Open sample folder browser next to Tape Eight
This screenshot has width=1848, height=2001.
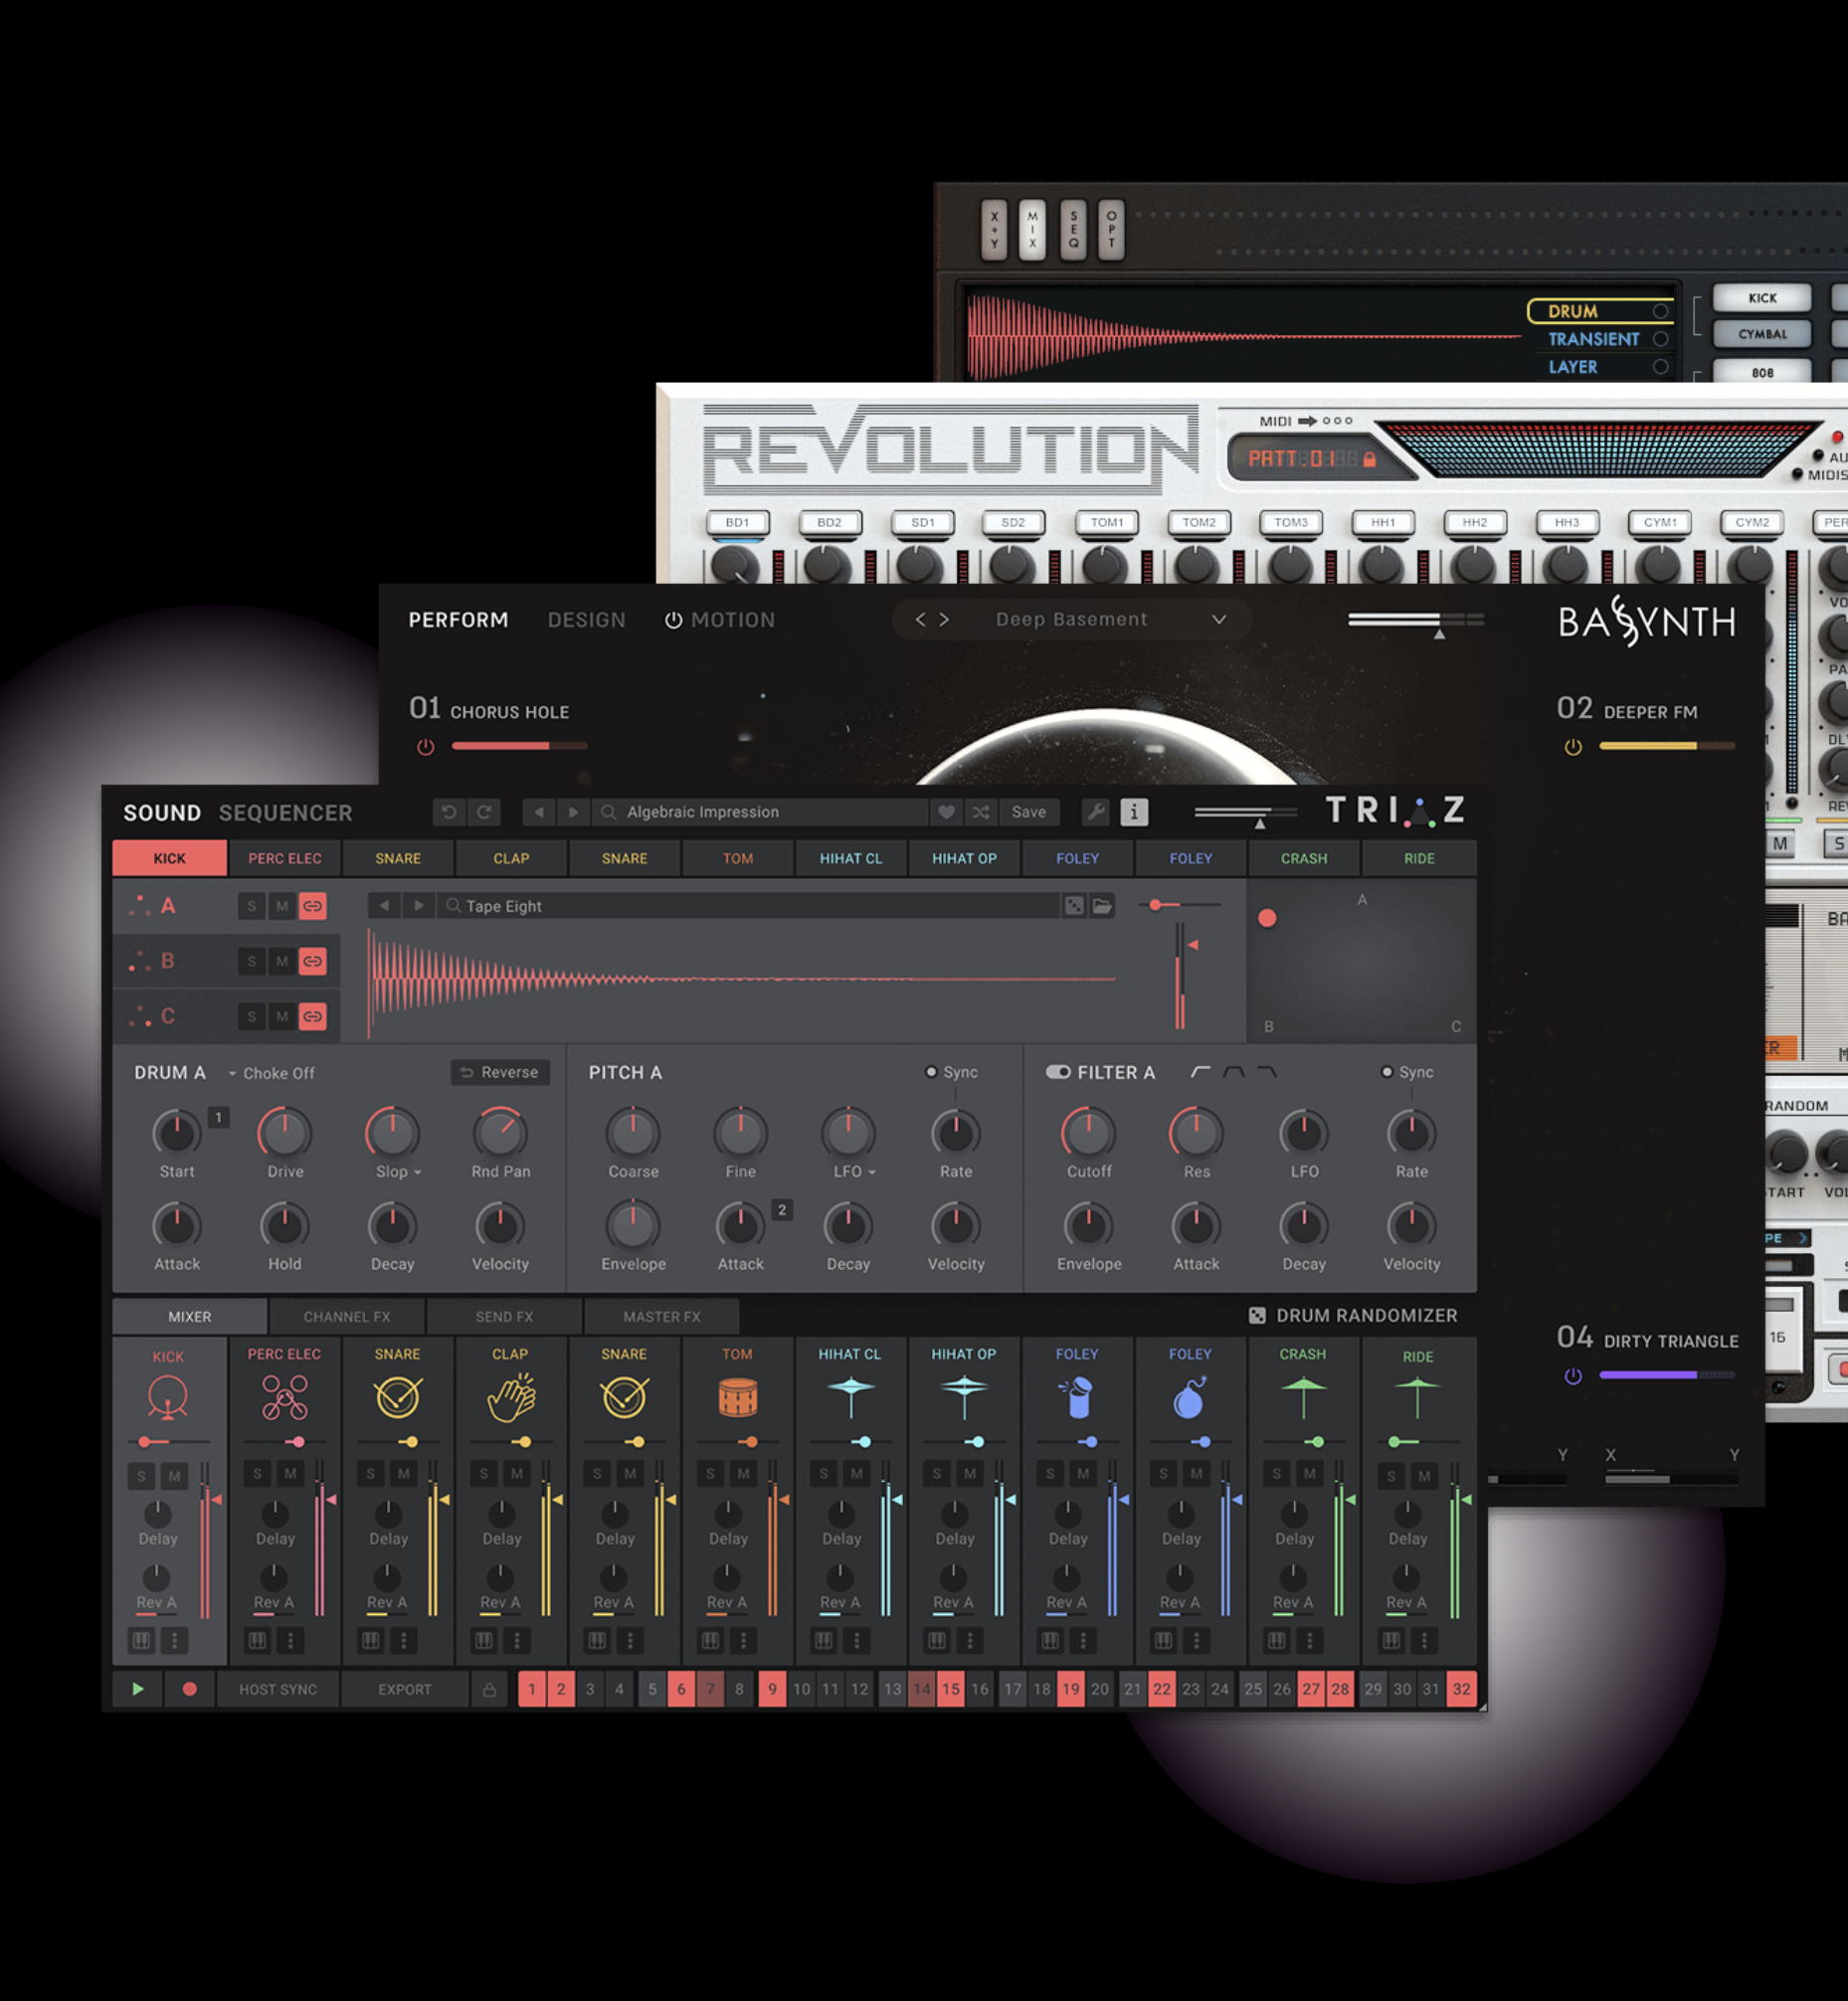click(x=1102, y=906)
